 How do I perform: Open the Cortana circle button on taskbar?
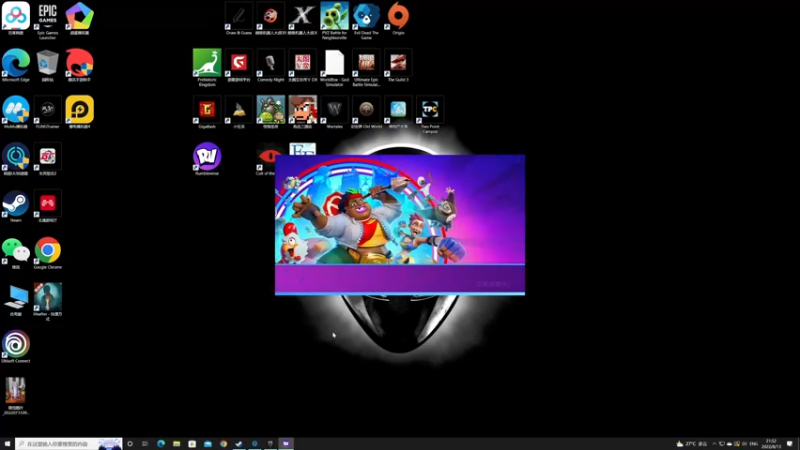130,443
